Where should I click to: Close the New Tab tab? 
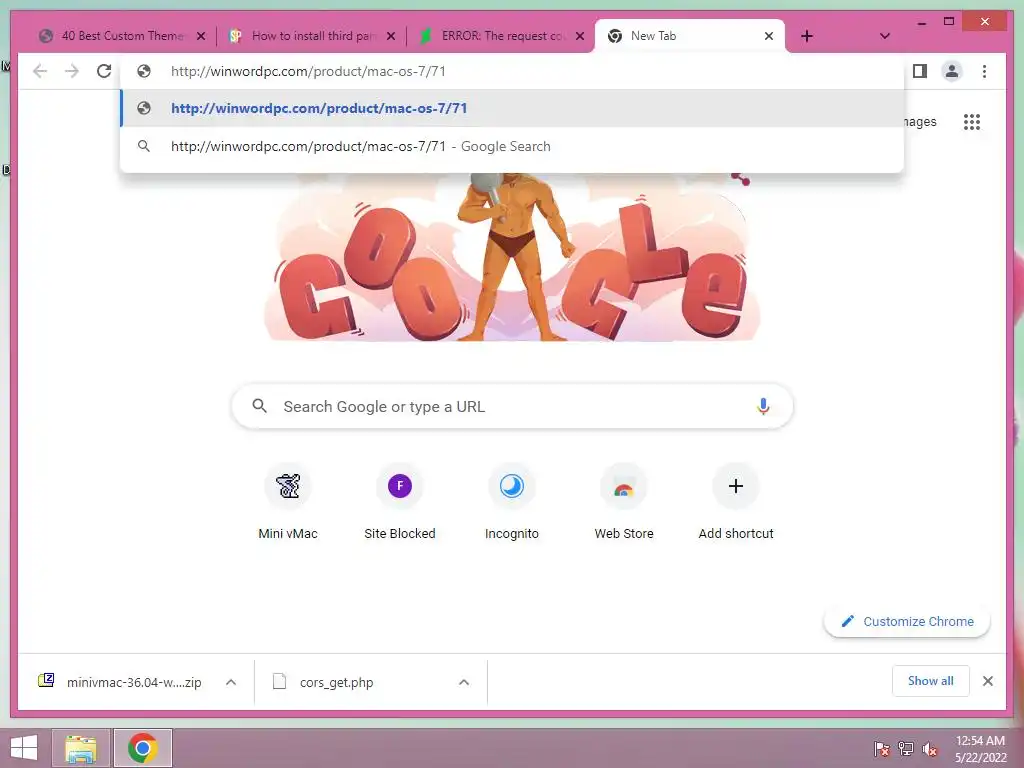pos(769,36)
